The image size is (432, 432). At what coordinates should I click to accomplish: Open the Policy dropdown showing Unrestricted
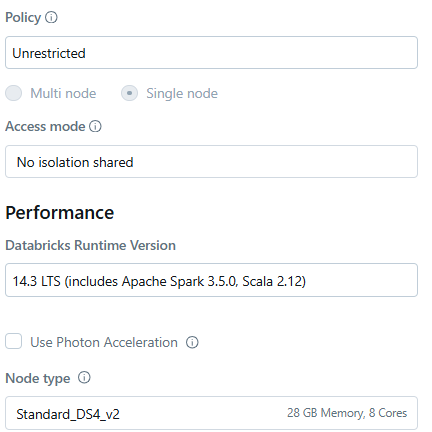tap(211, 53)
